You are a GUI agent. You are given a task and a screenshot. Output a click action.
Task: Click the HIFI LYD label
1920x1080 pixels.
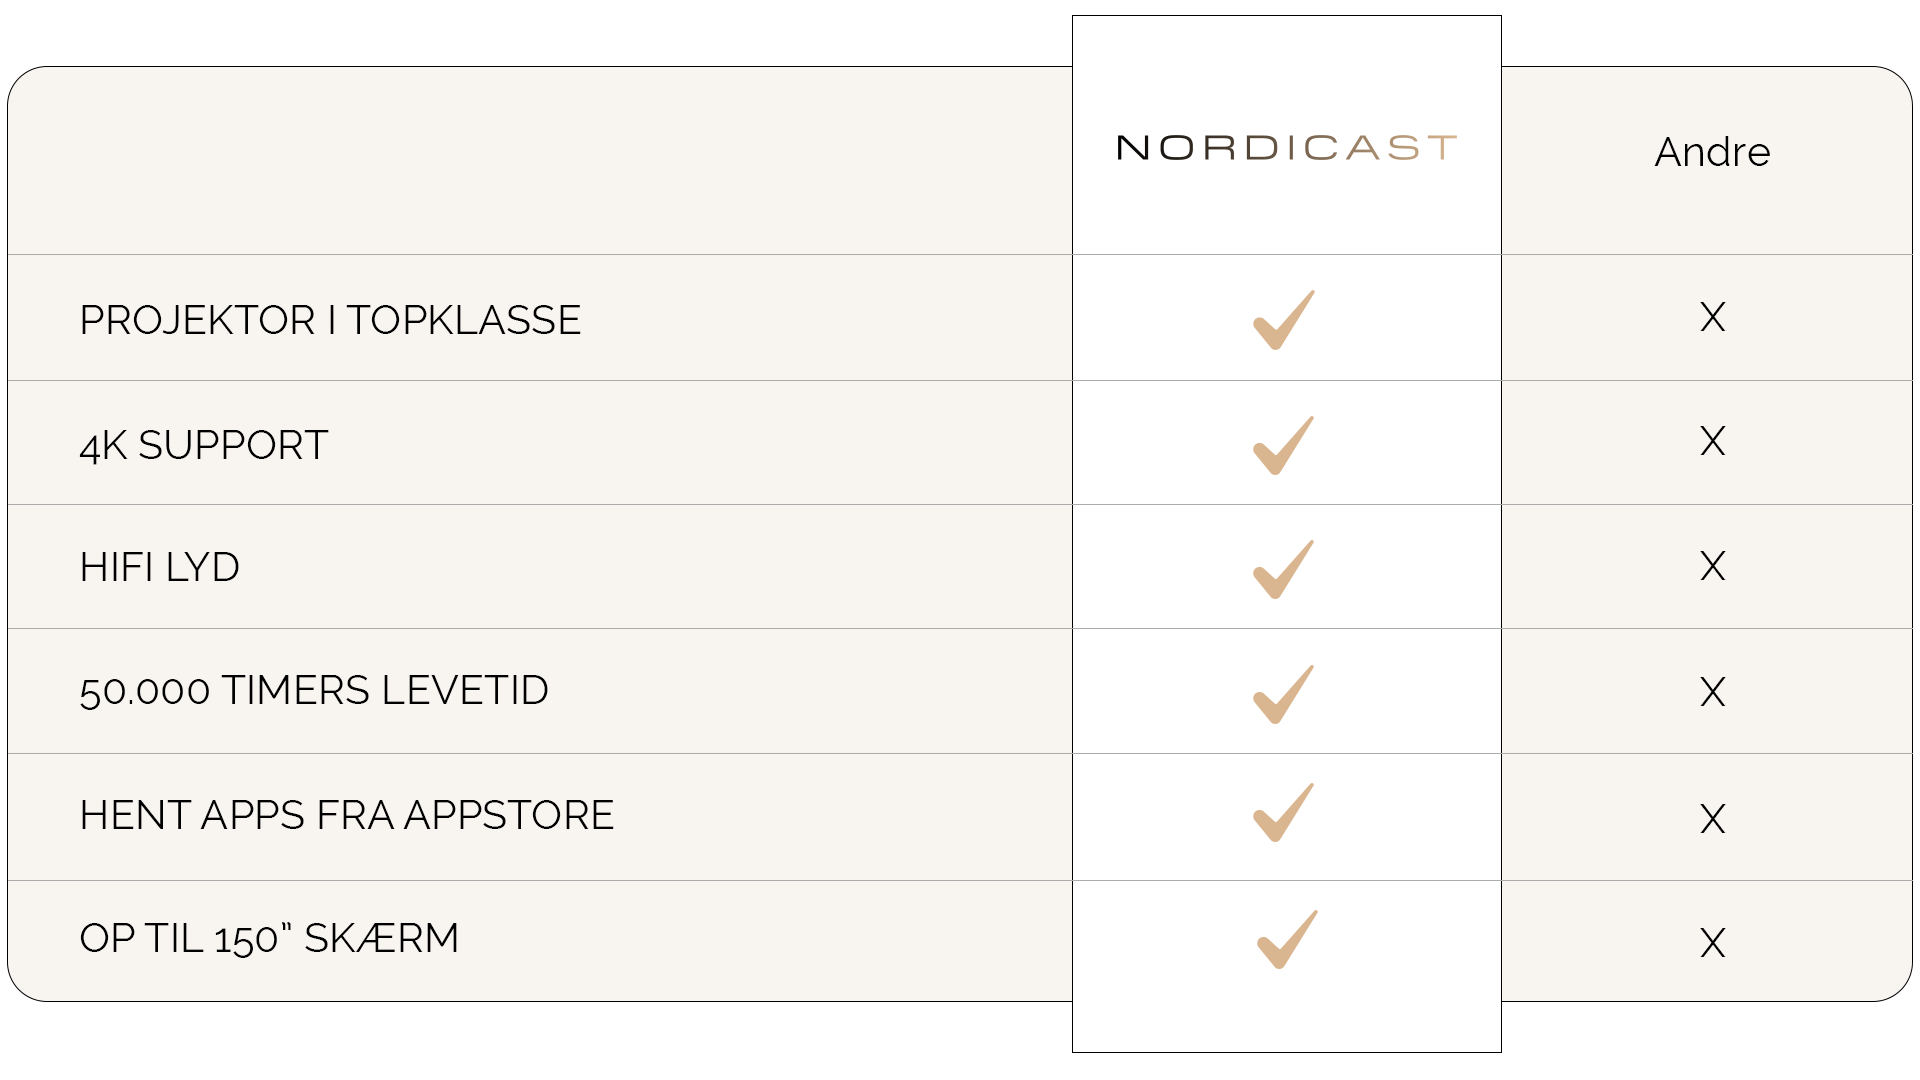click(160, 567)
